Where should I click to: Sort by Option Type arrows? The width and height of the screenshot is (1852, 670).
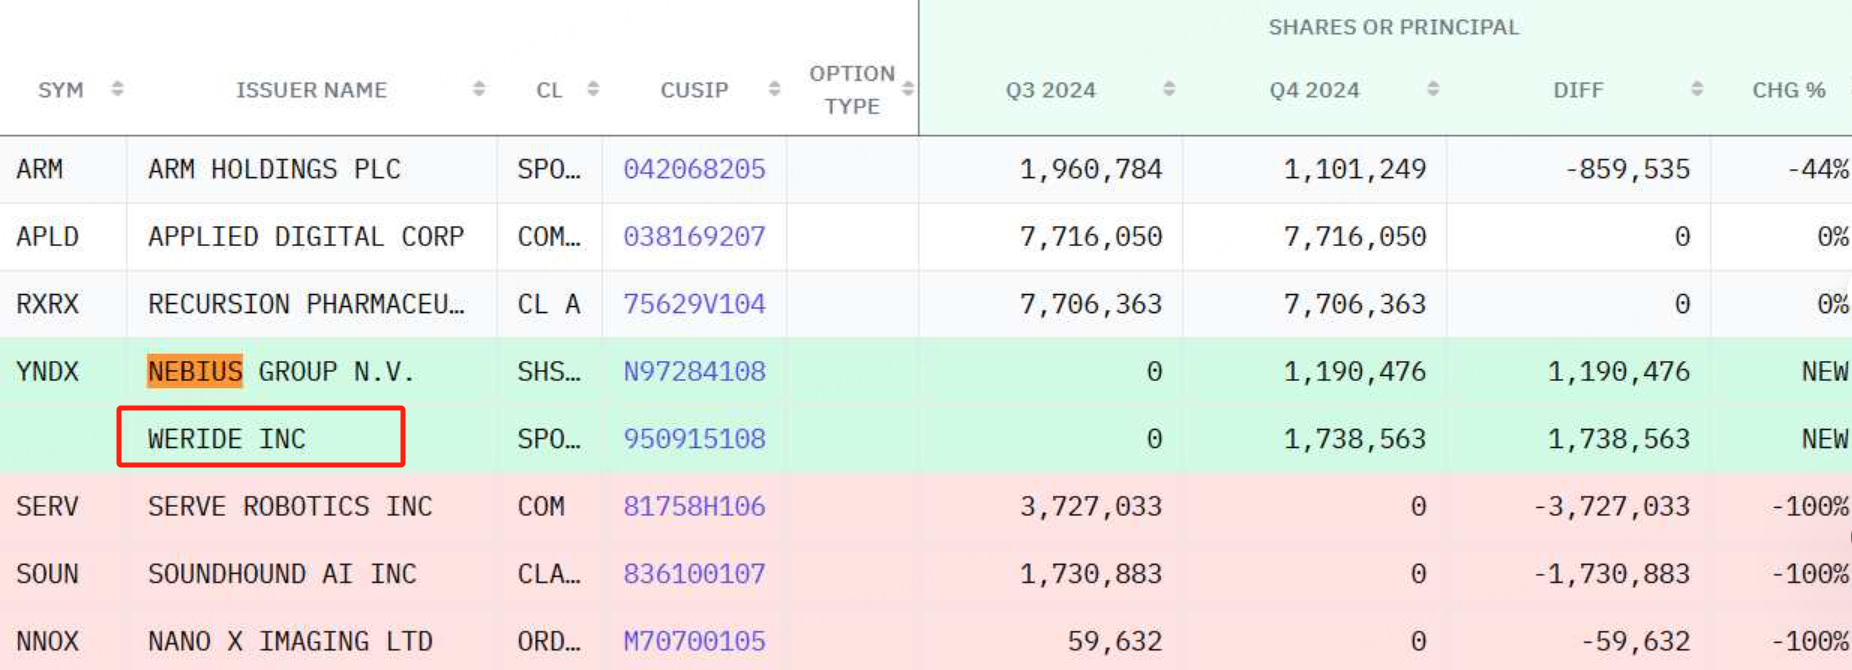click(907, 89)
